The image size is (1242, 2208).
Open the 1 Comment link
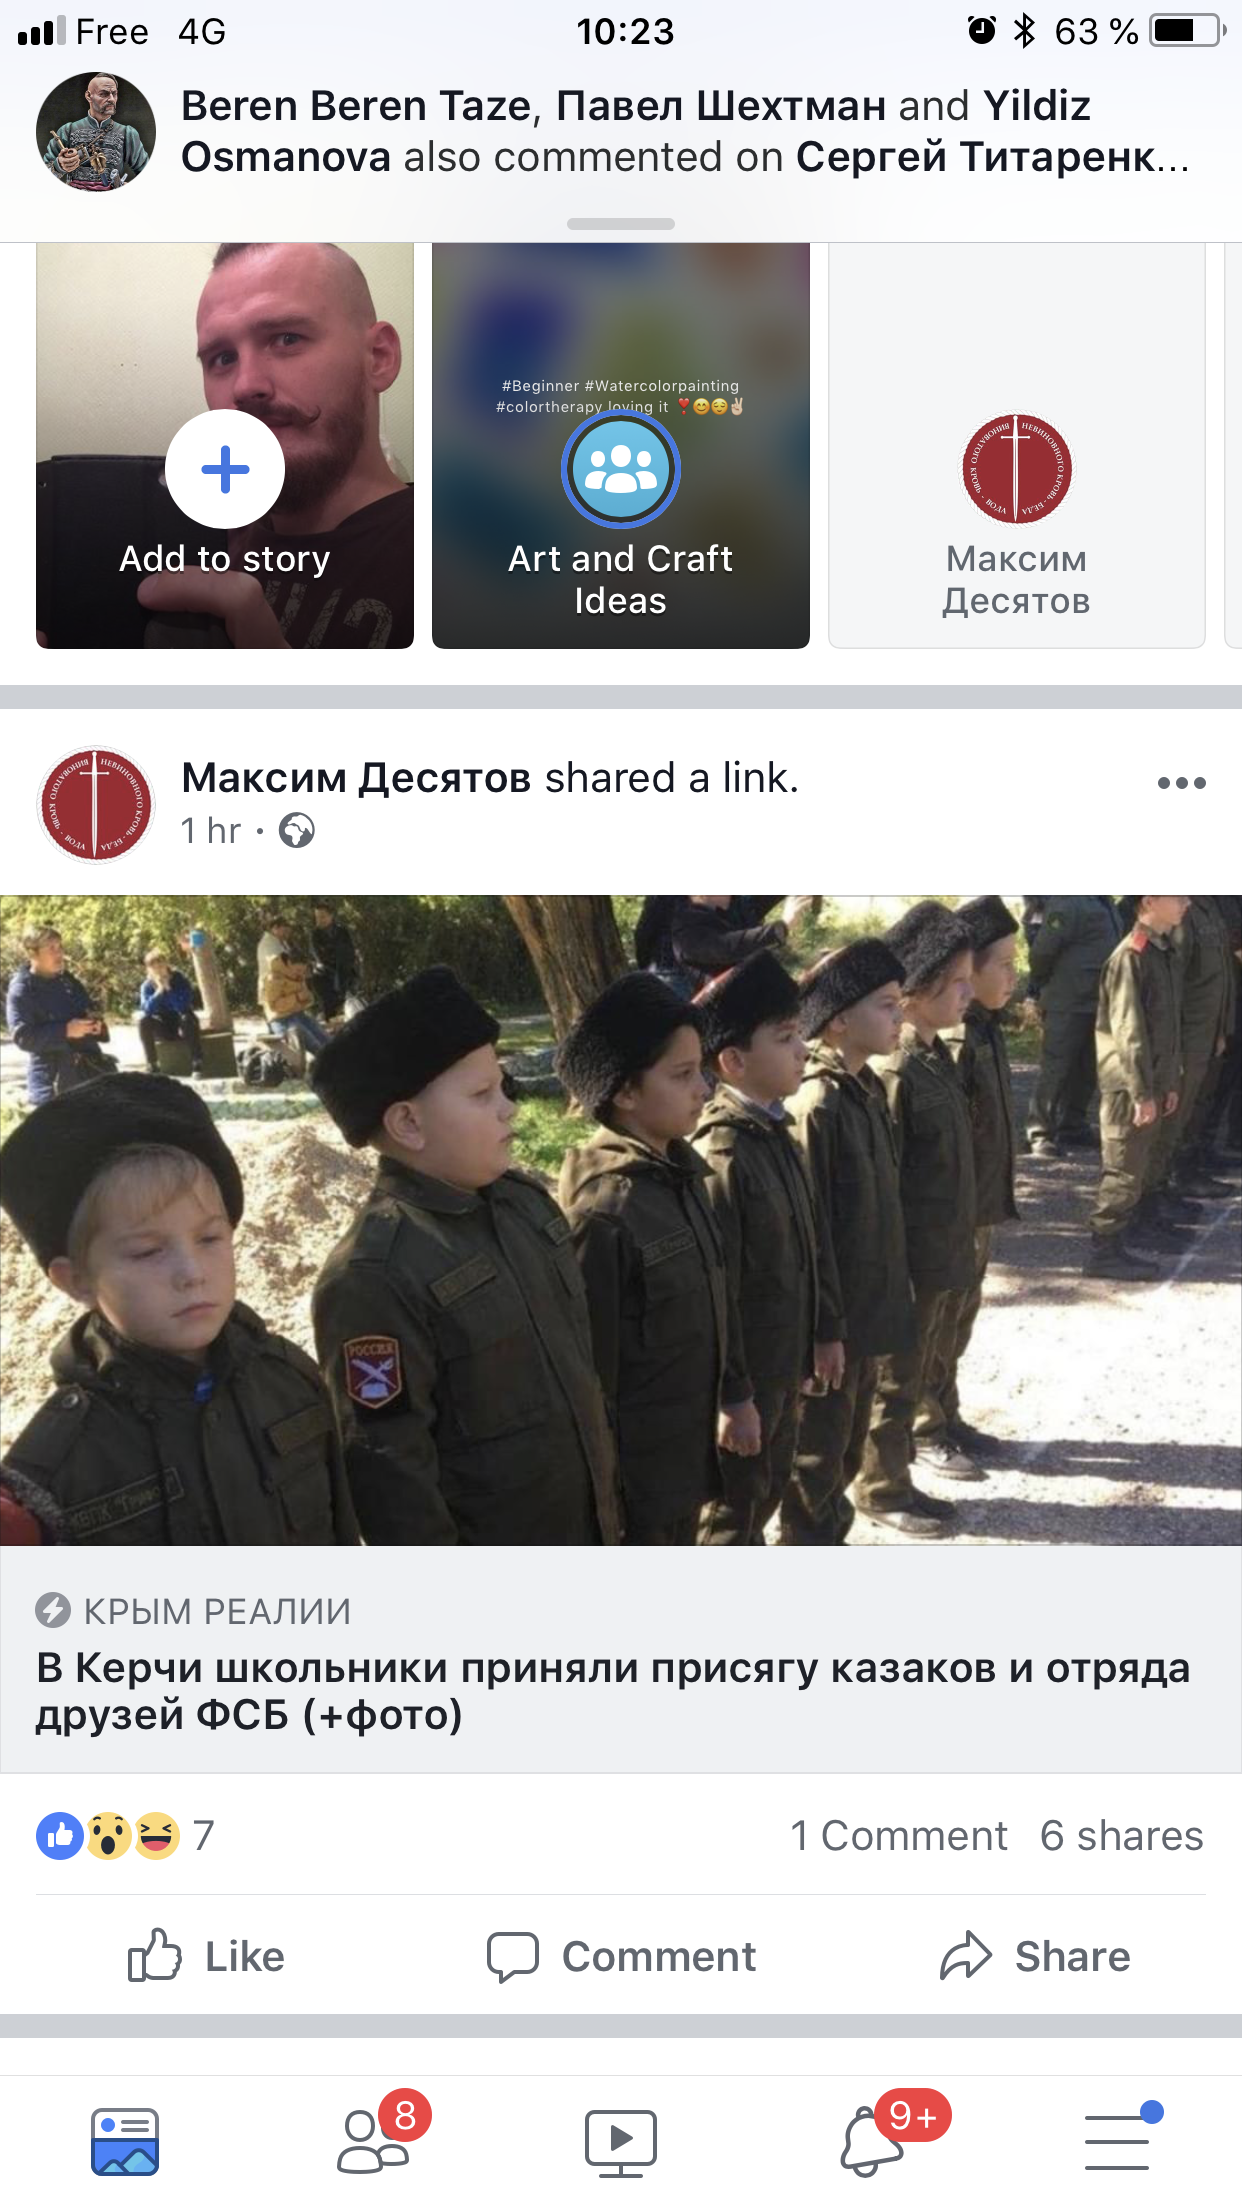tap(899, 1836)
